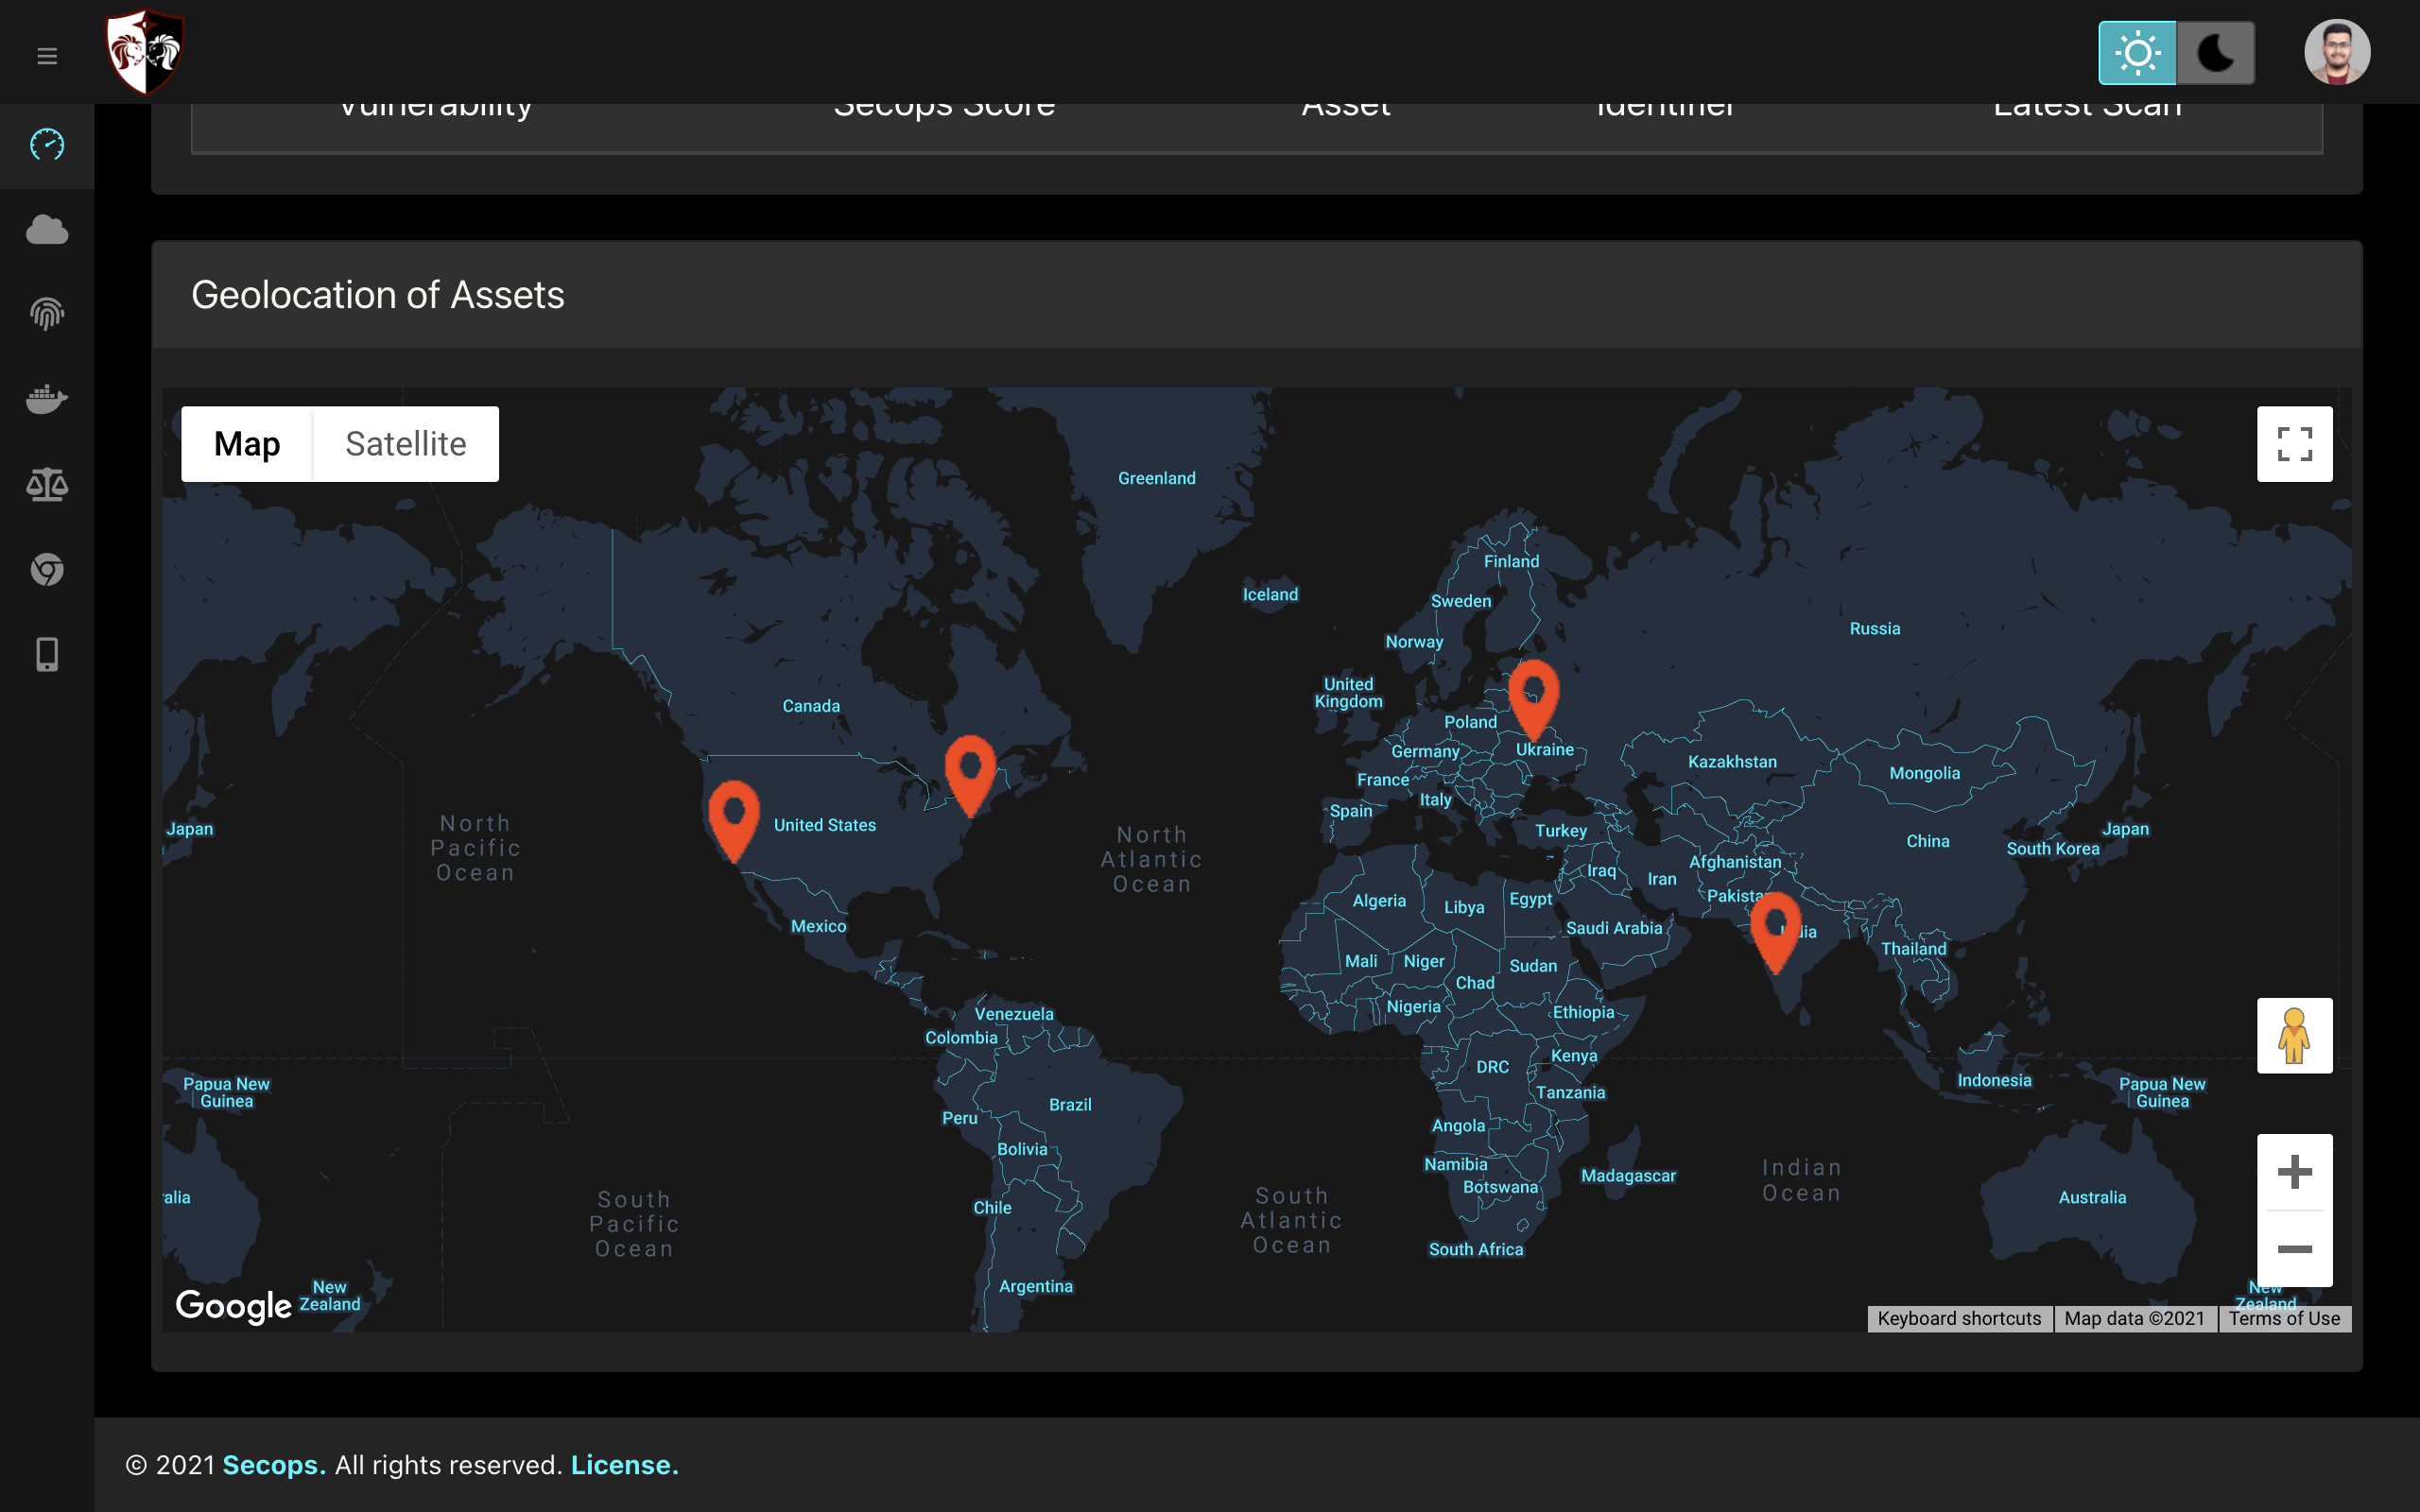Screen dimensions: 2420x1512
Task: Open the Keyboard shortcuts dialog
Action: pyautogui.click(x=1959, y=1318)
